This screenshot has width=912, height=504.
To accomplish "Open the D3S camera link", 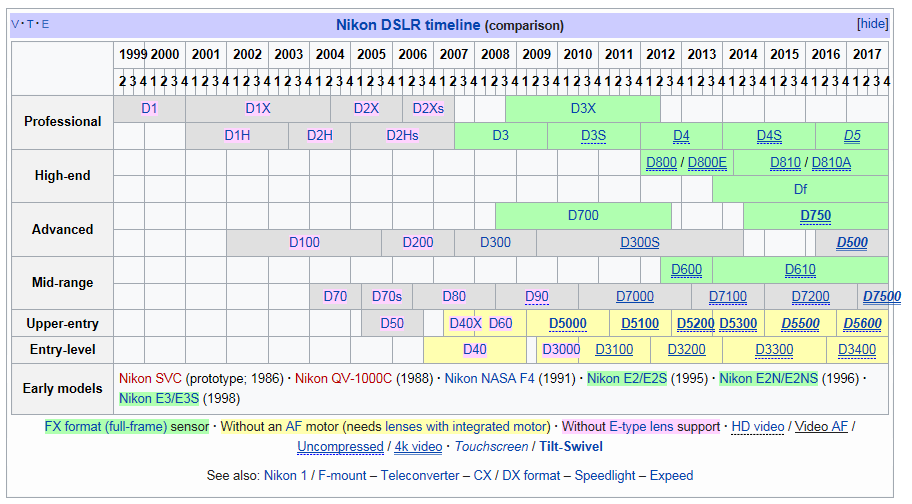I will click(593, 135).
